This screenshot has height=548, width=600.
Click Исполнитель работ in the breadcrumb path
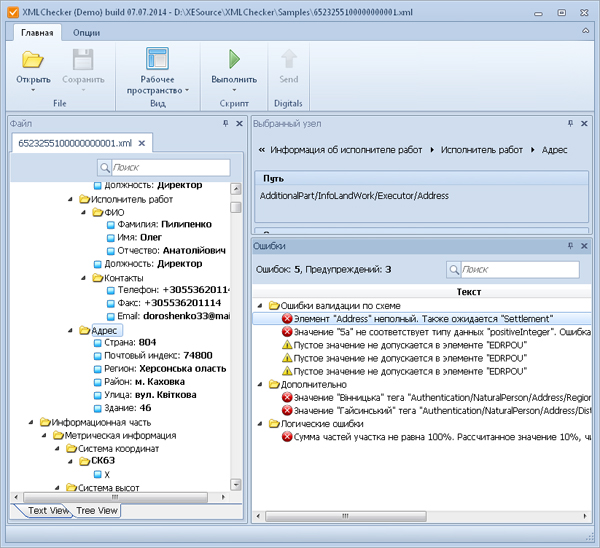click(482, 150)
